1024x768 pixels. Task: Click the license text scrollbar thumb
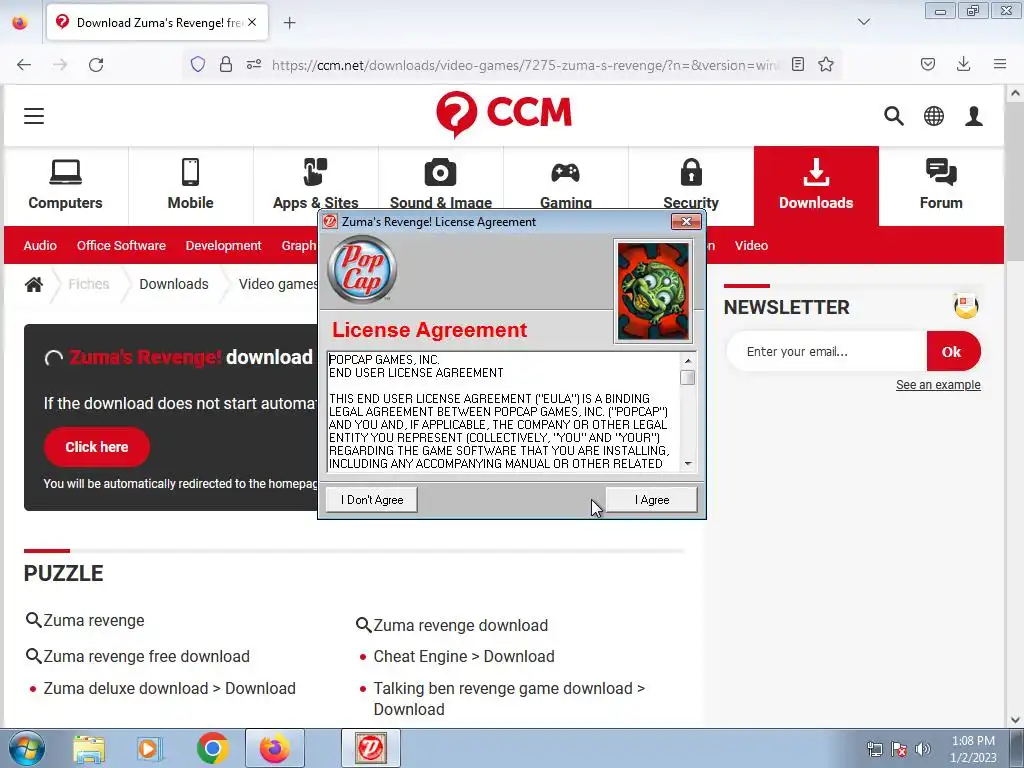click(x=688, y=377)
